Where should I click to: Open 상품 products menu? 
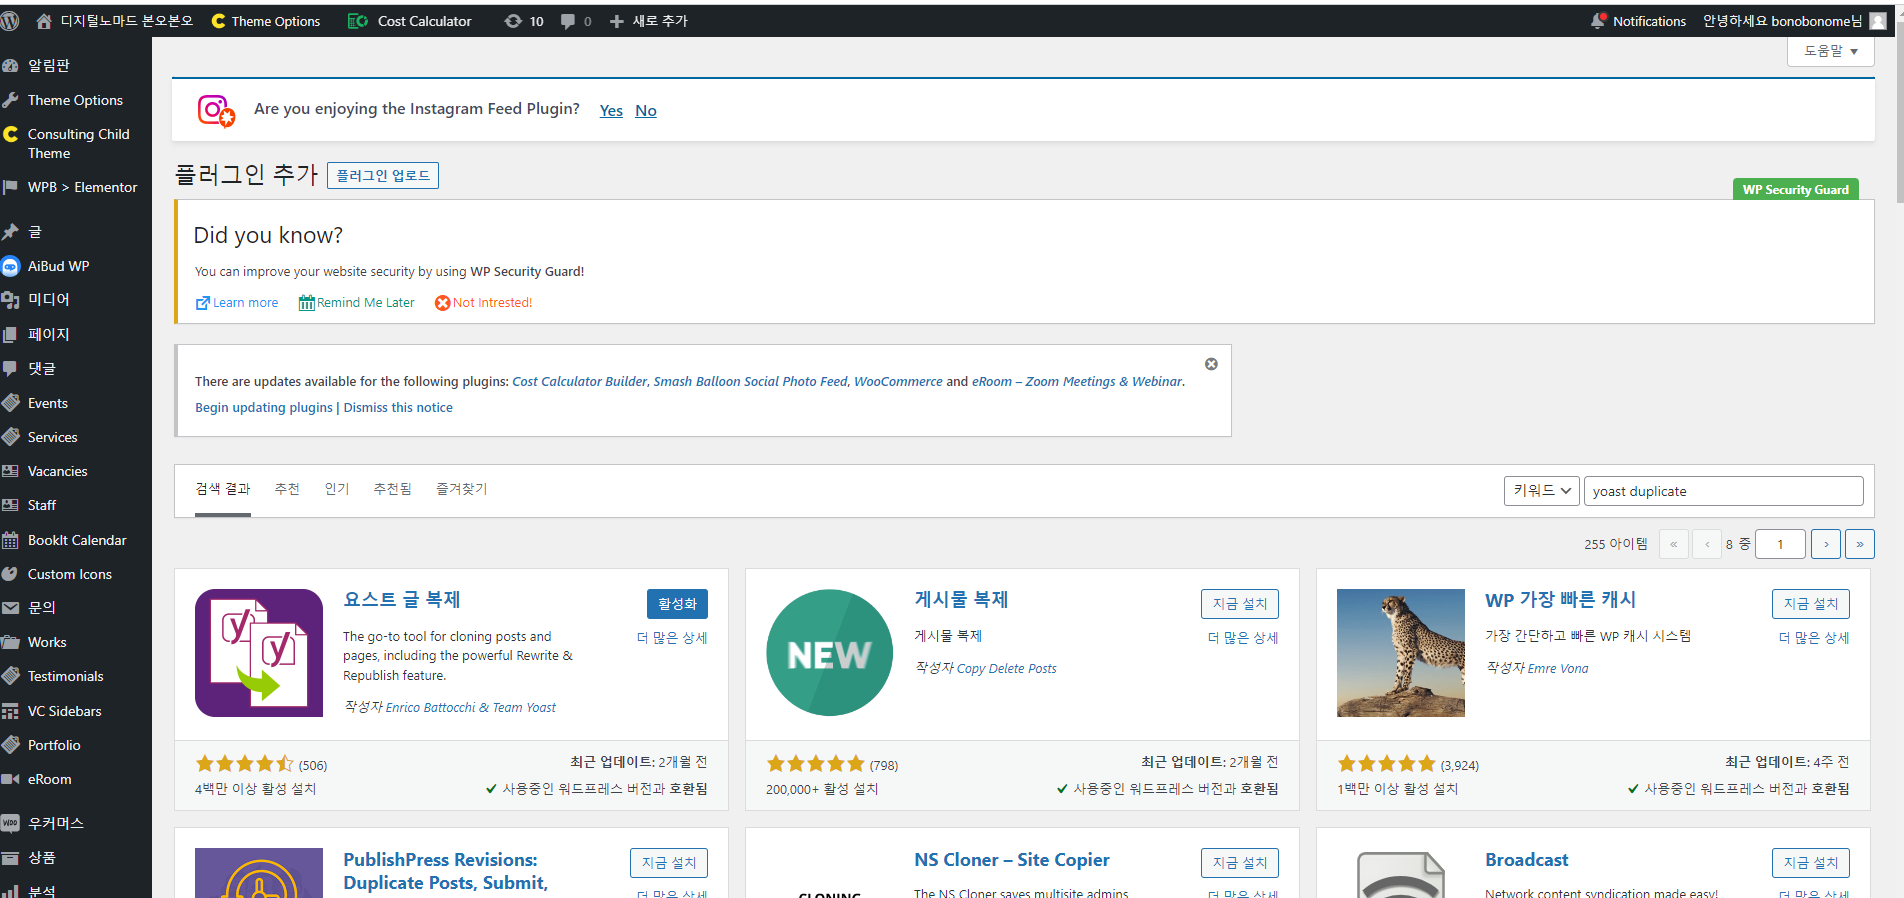pos(41,857)
